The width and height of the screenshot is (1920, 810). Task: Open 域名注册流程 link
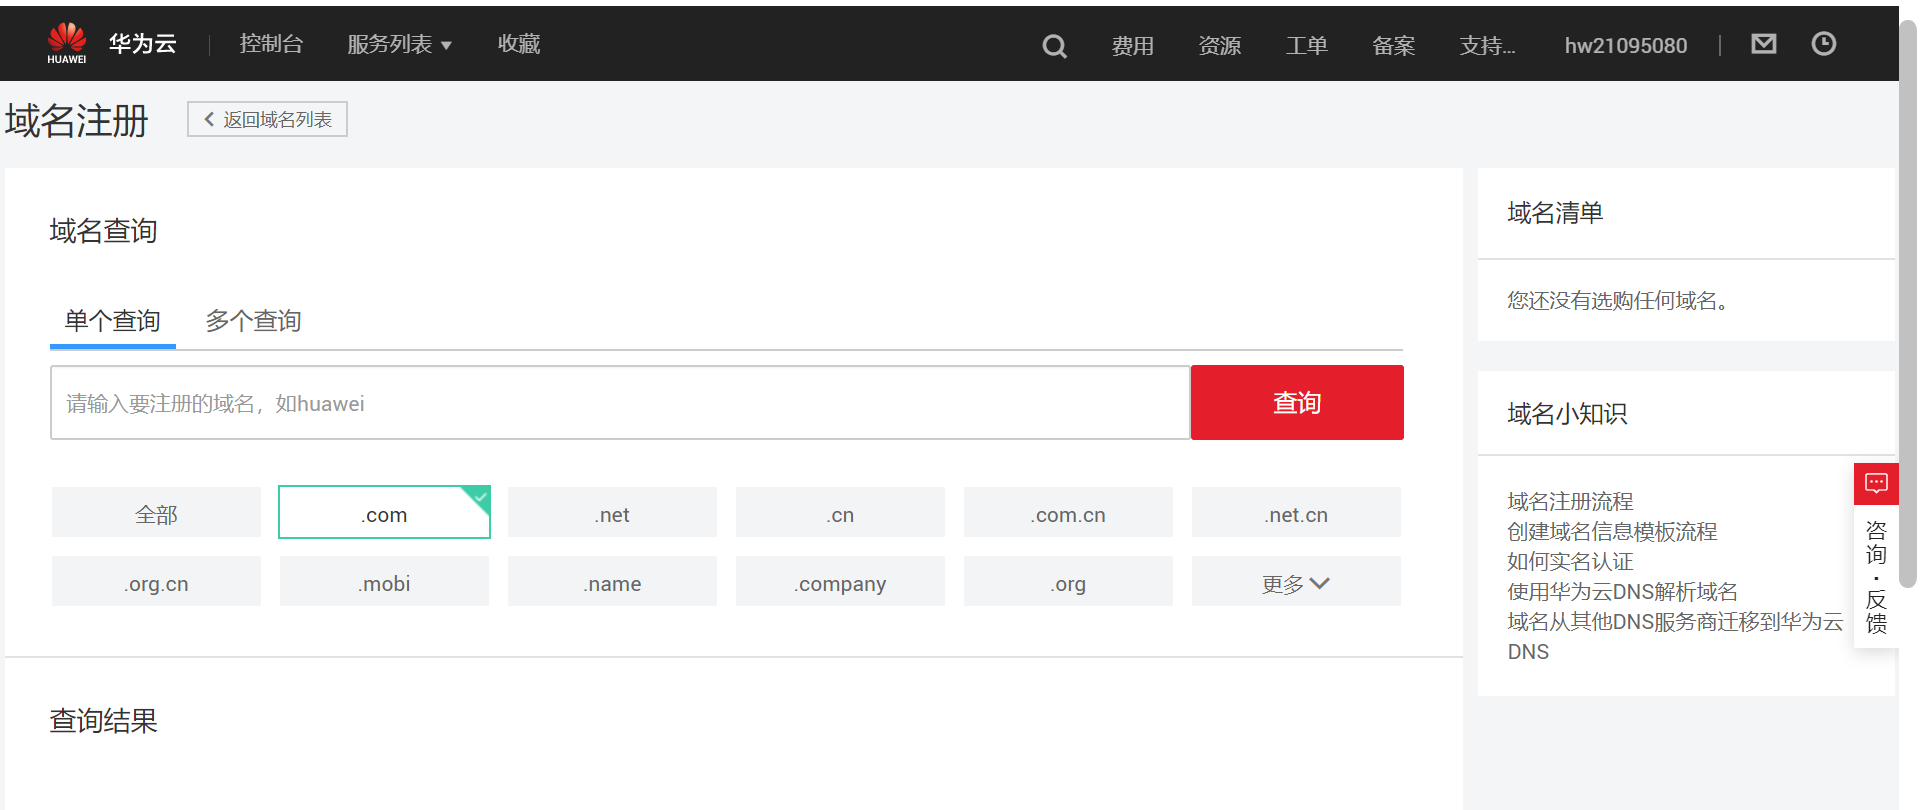click(1570, 501)
